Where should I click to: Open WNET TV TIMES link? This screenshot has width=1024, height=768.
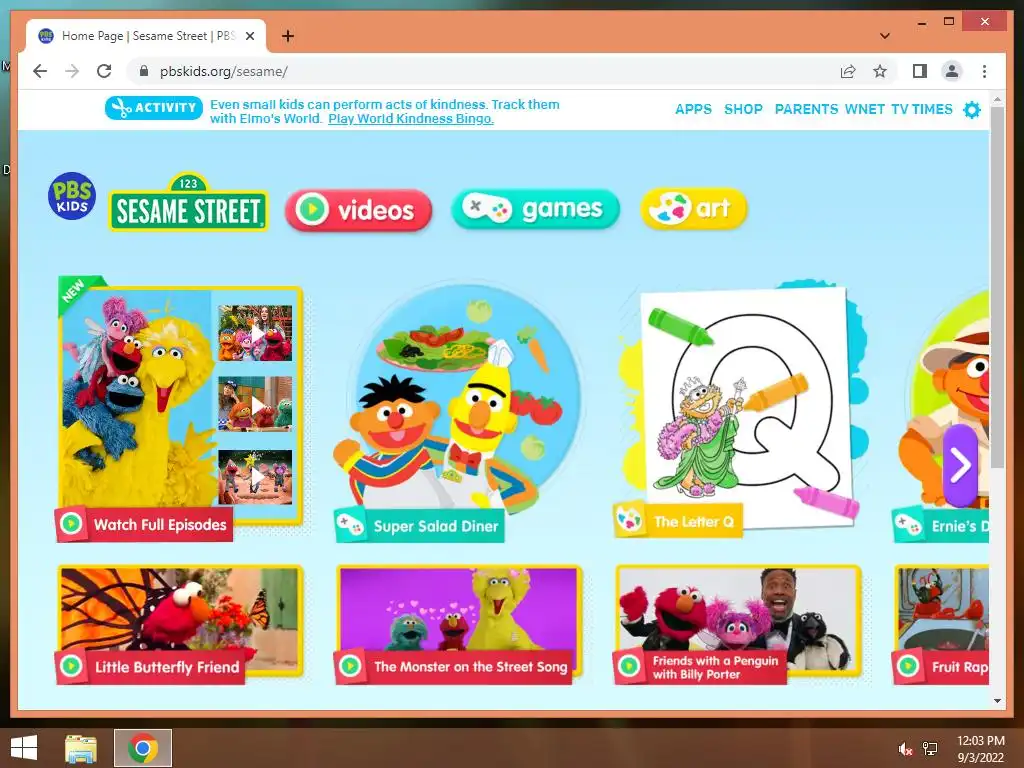[898, 109]
